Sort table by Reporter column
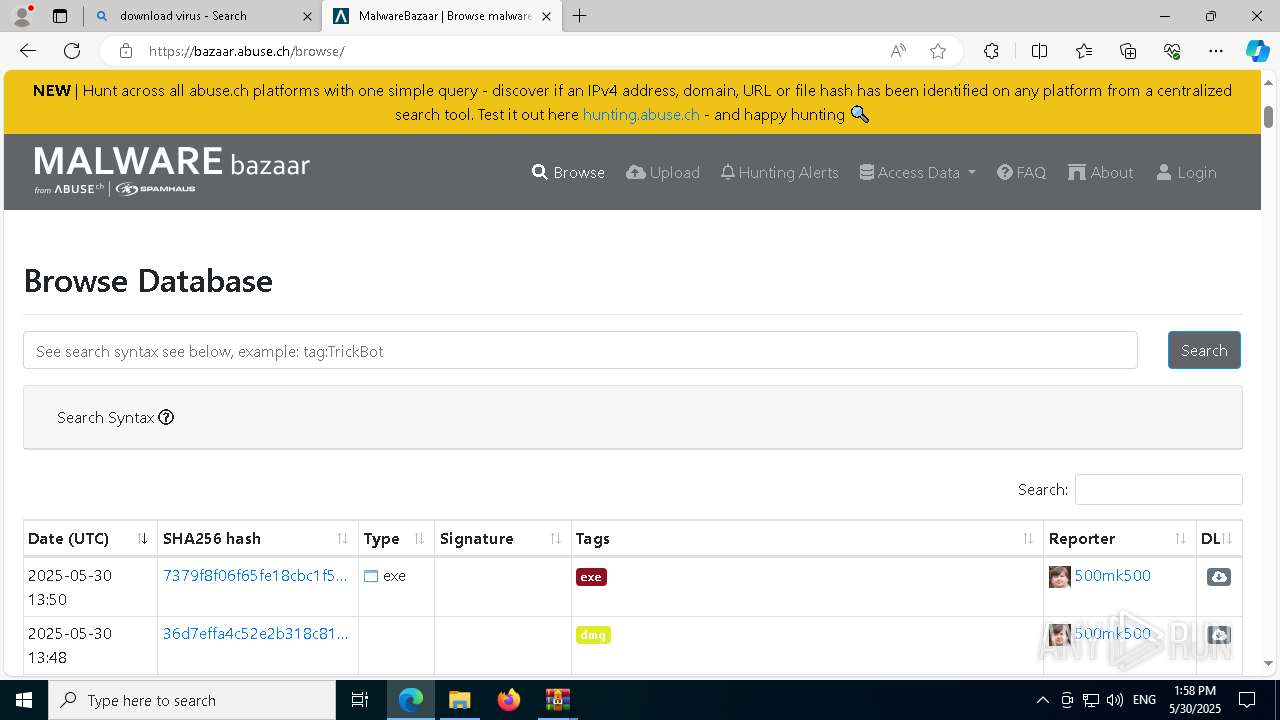The width and height of the screenshot is (1280, 720). [1120, 538]
